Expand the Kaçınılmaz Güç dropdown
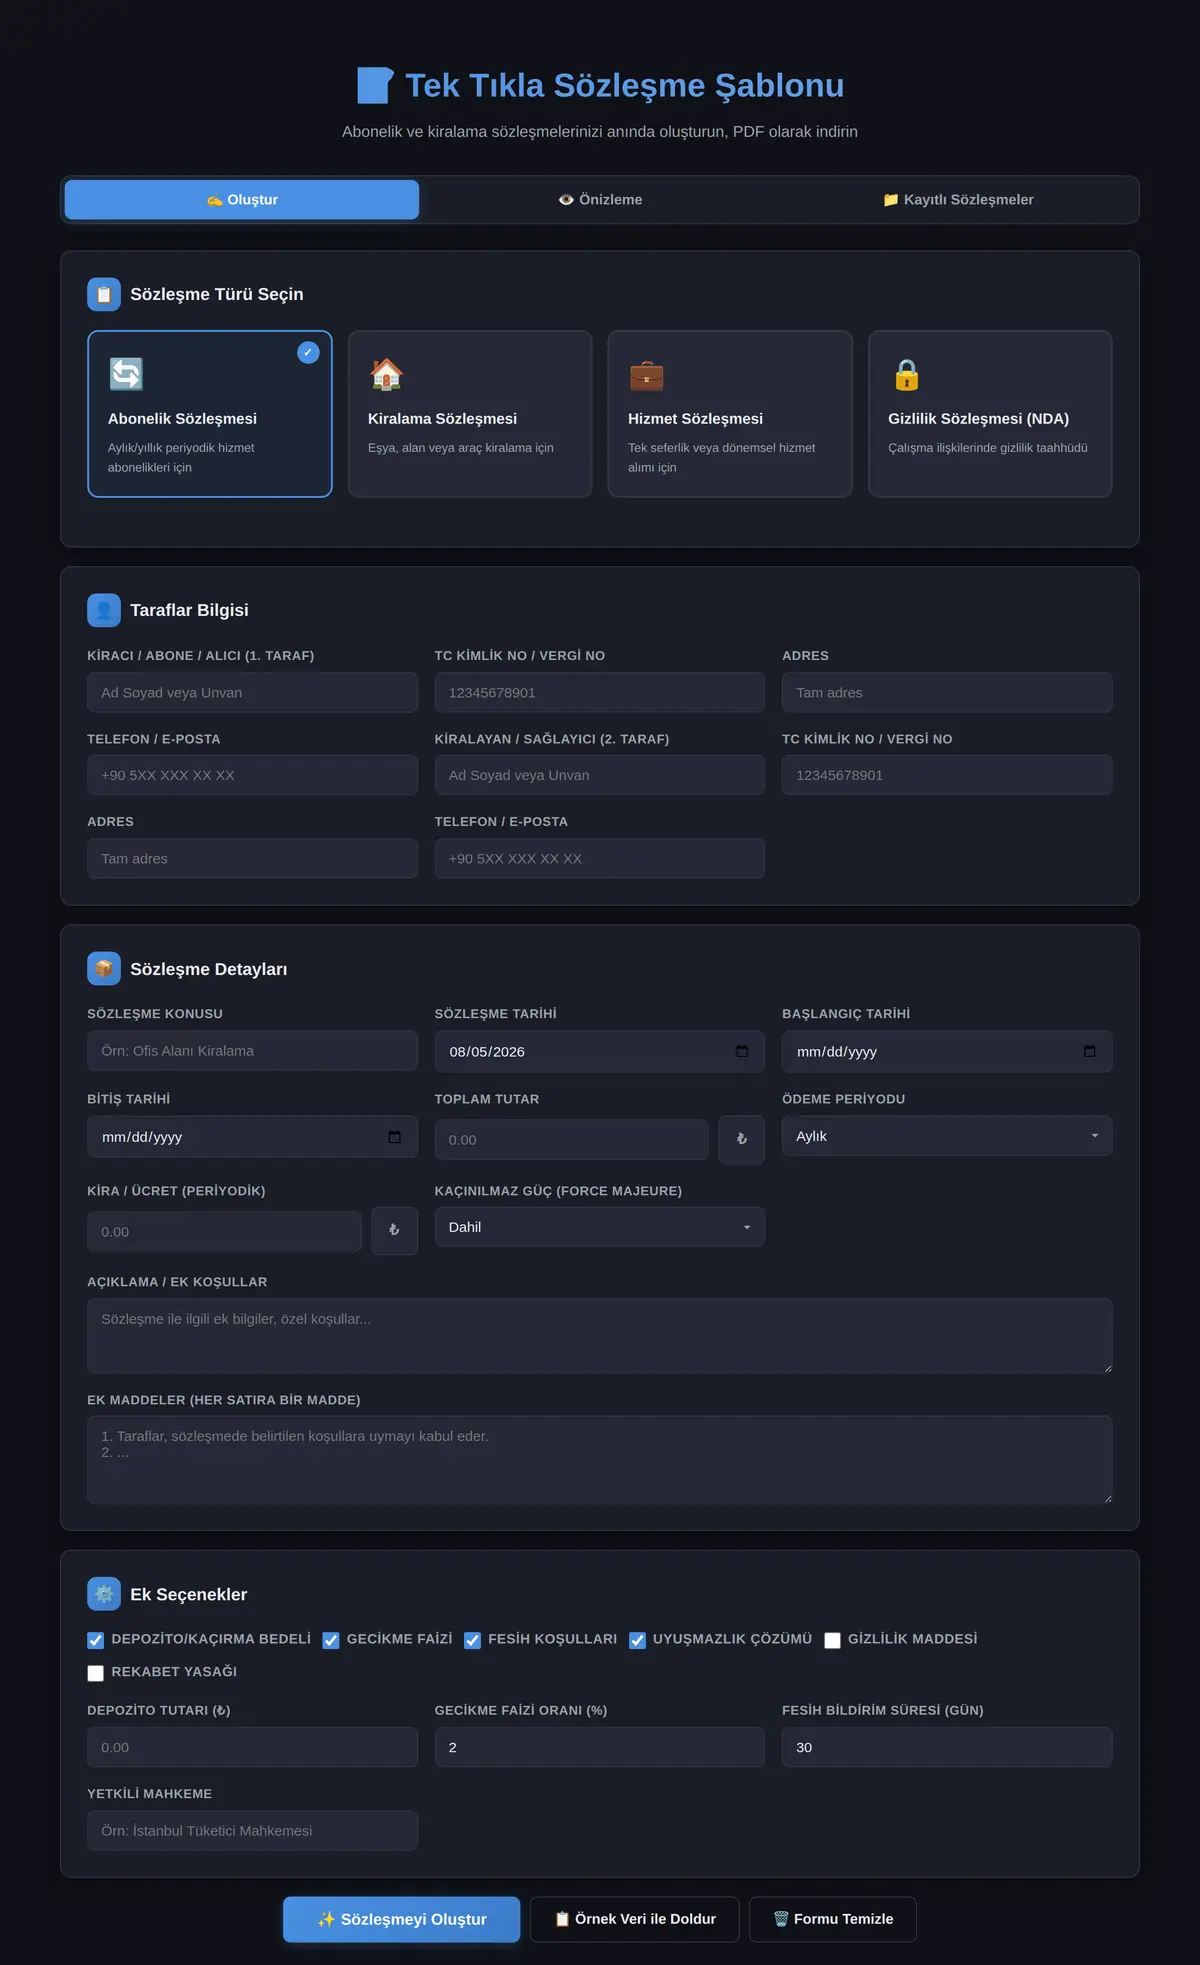1200x1965 pixels. [600, 1227]
